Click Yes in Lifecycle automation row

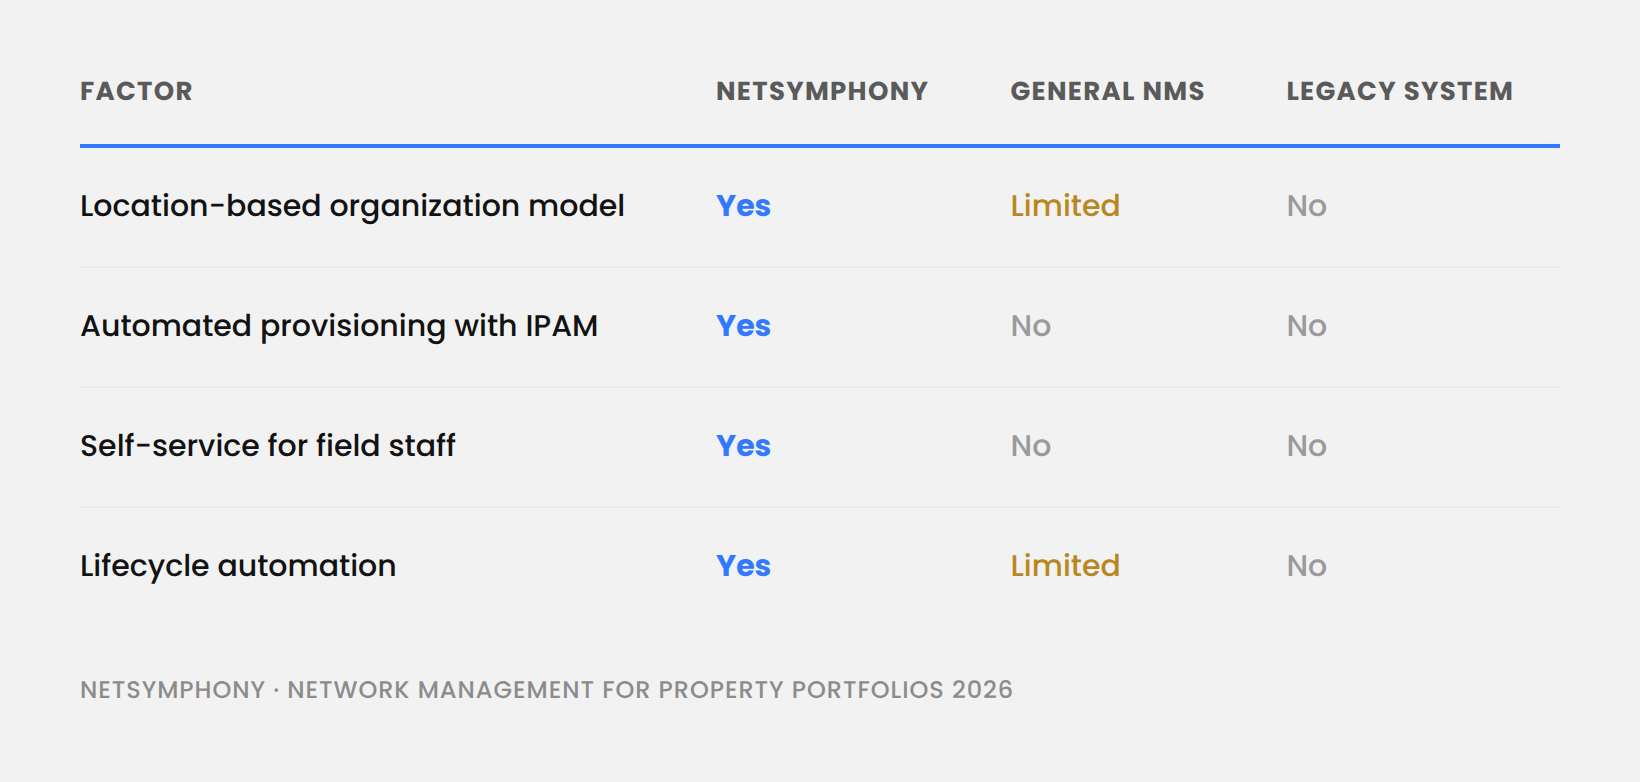point(743,566)
